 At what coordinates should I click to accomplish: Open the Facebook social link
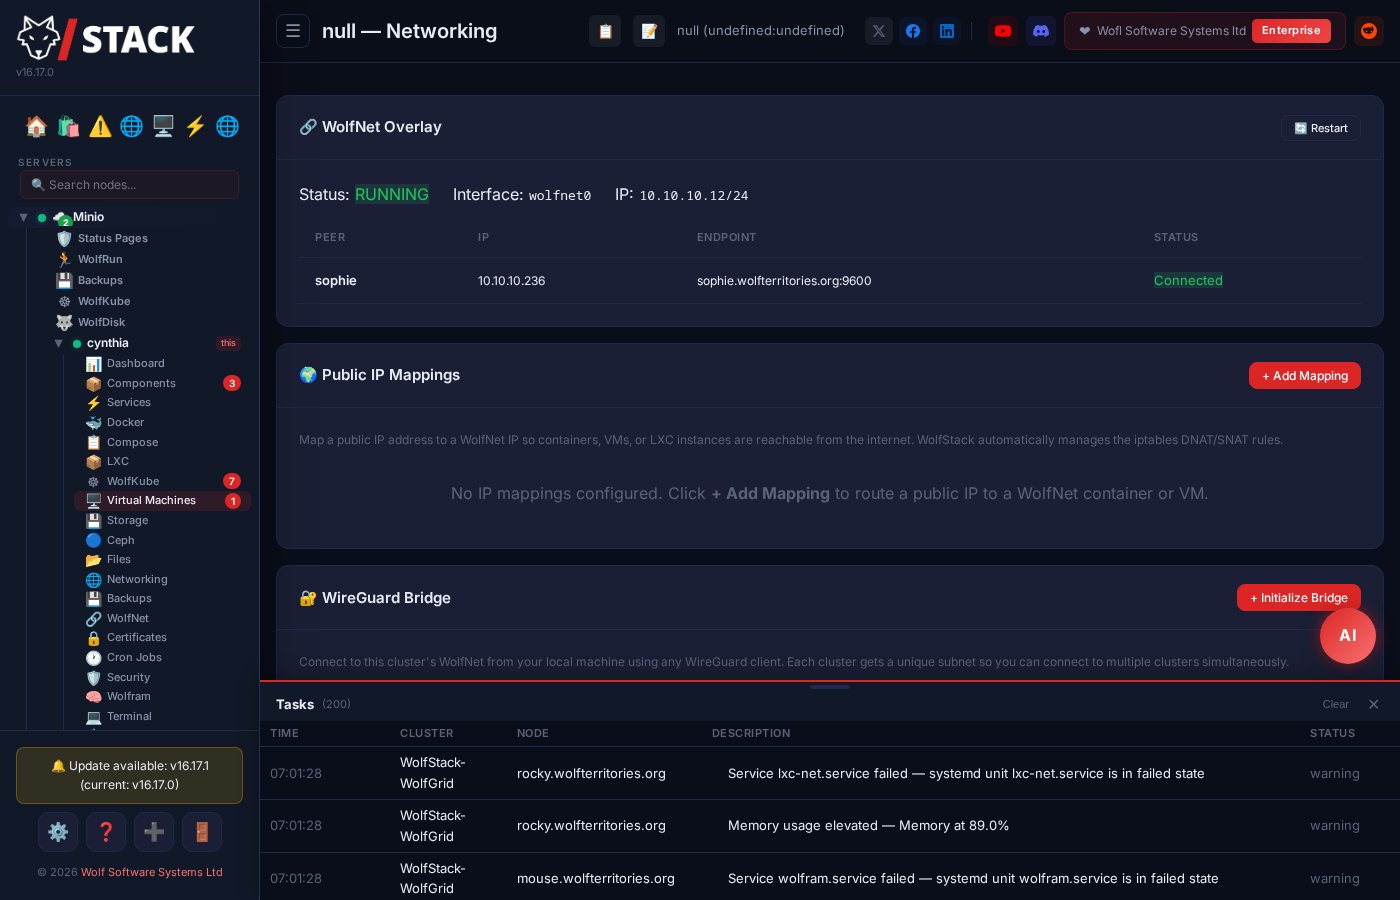click(913, 31)
